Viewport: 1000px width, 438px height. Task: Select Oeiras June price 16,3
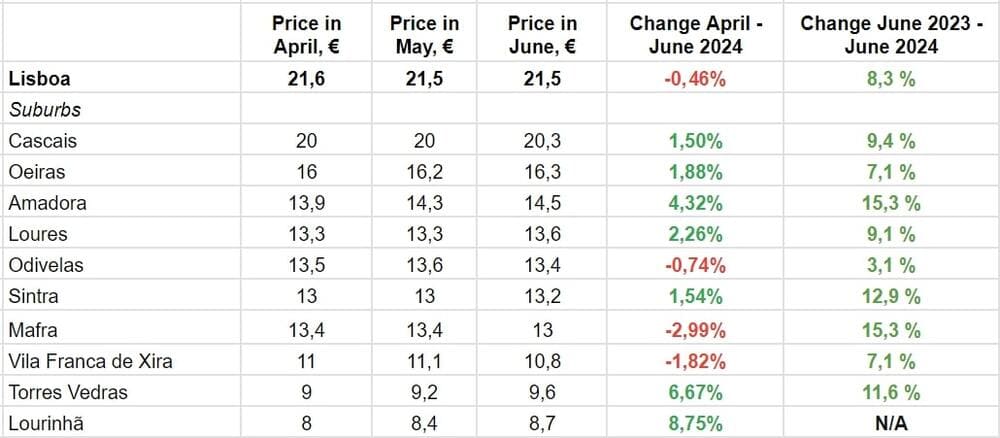coord(542,172)
